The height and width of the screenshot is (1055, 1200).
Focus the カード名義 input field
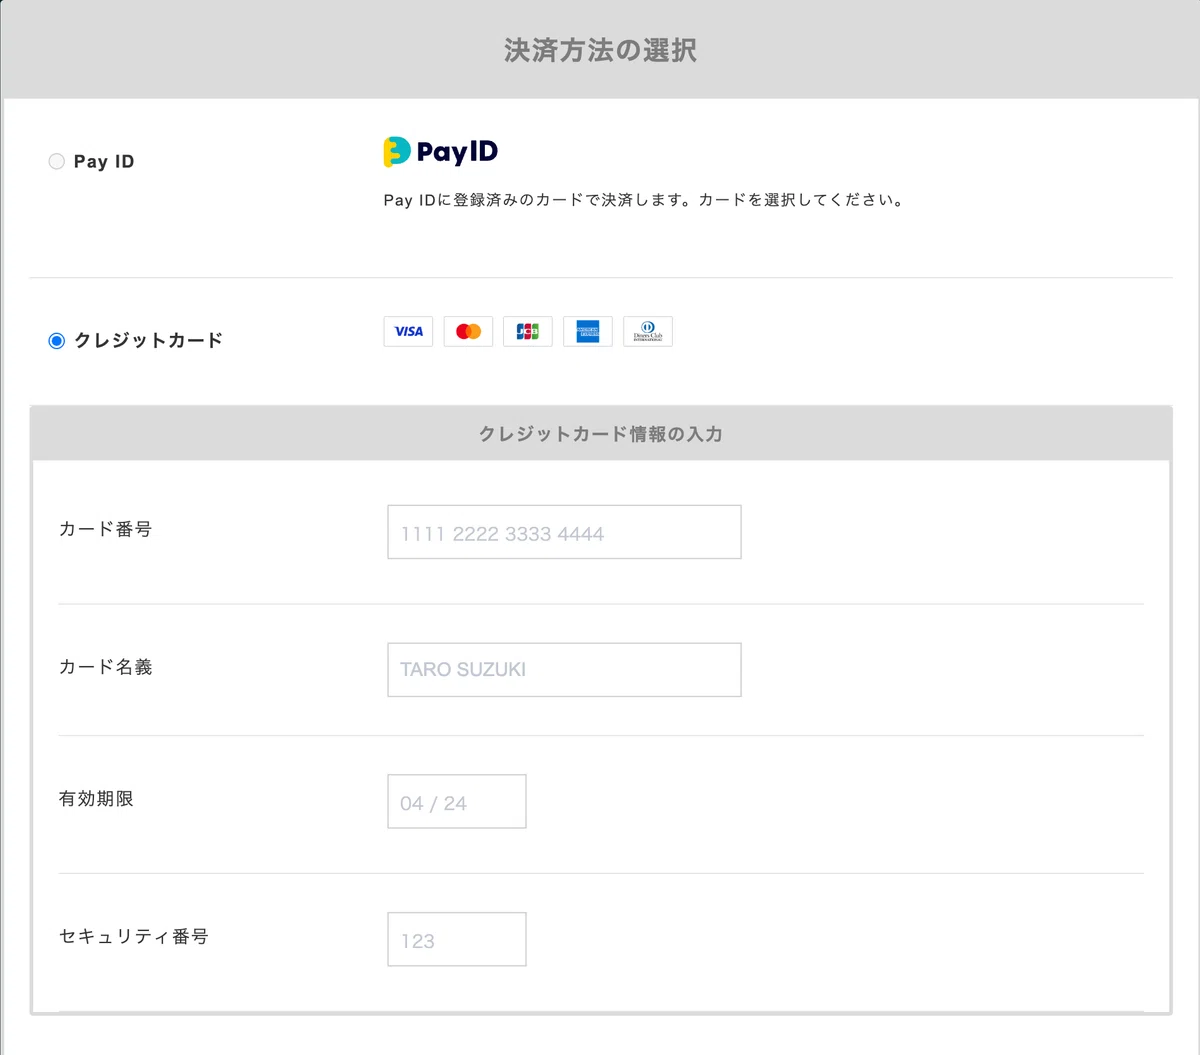[x=564, y=669]
